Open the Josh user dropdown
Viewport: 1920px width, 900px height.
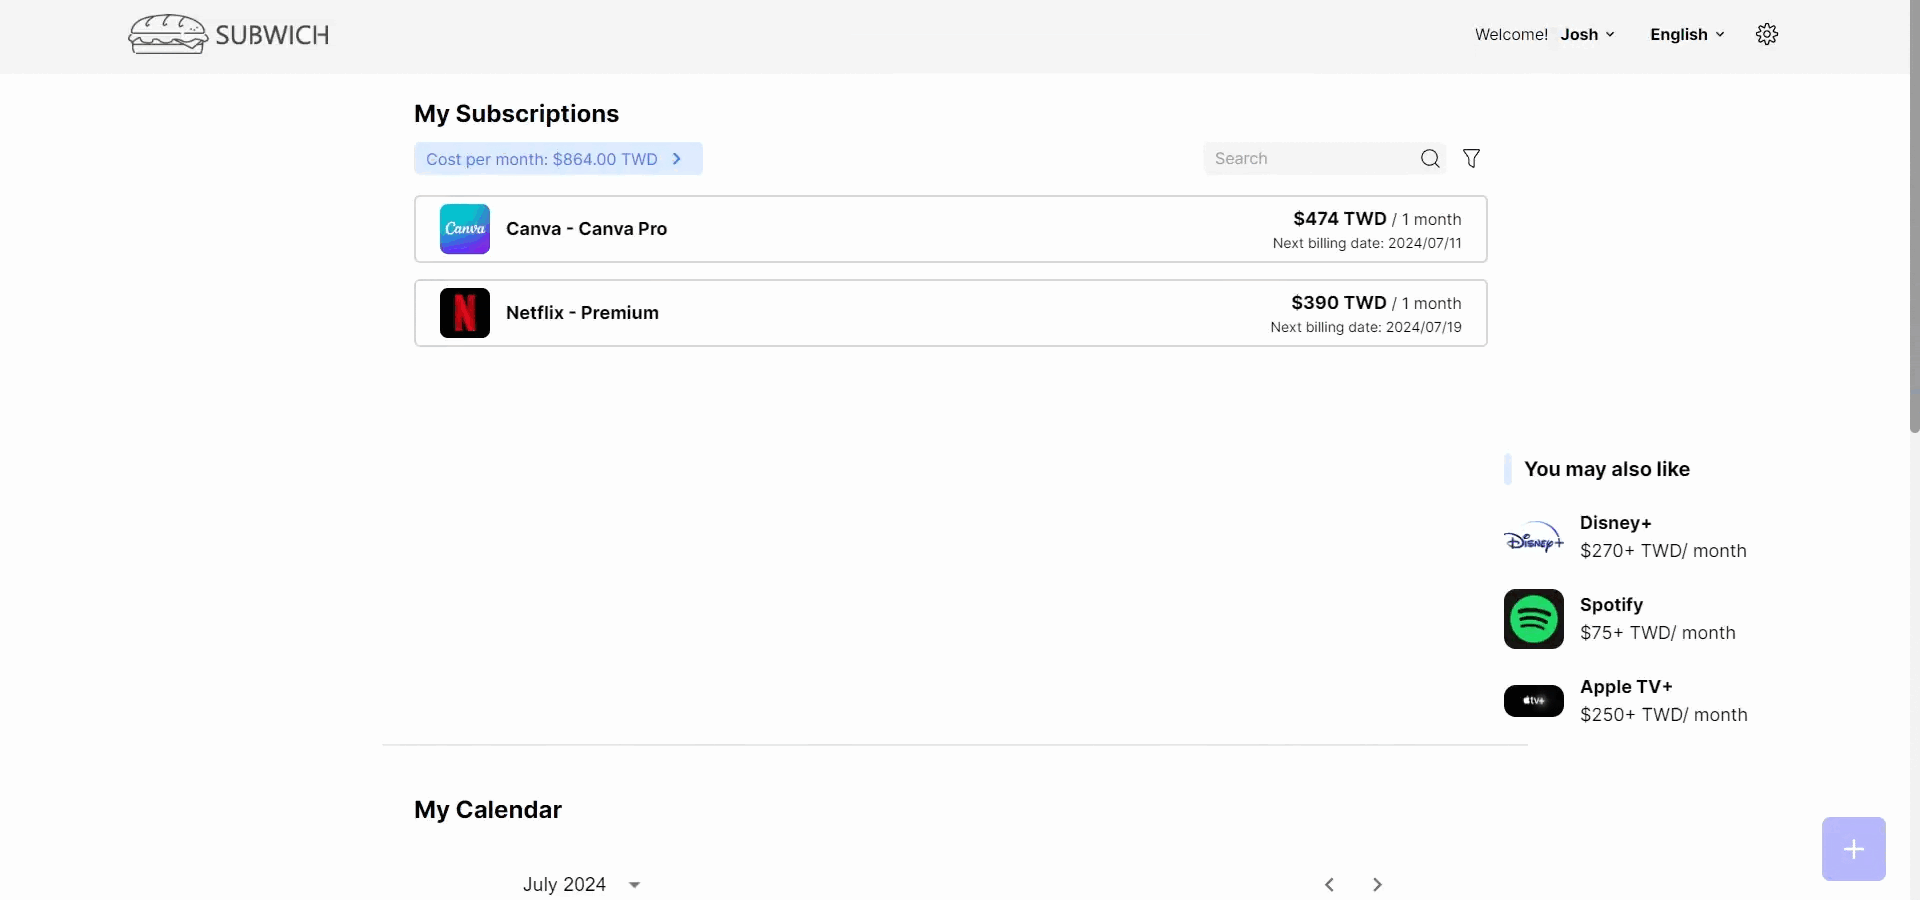1588,34
